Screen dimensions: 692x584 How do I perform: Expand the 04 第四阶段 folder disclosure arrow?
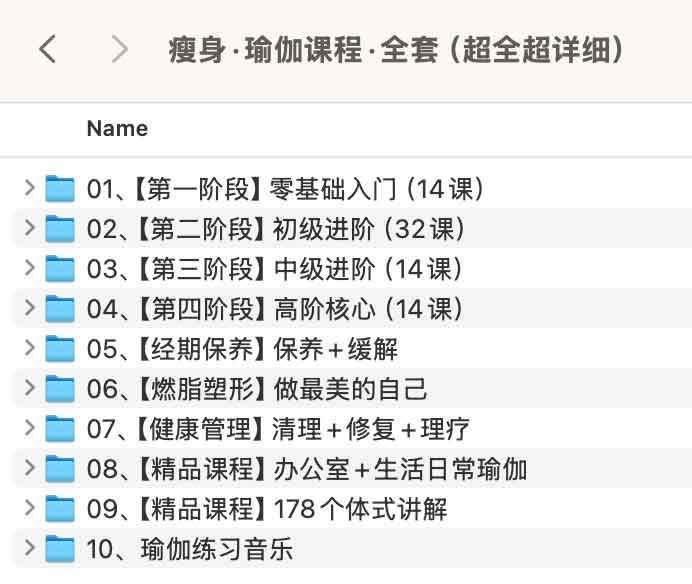29,309
